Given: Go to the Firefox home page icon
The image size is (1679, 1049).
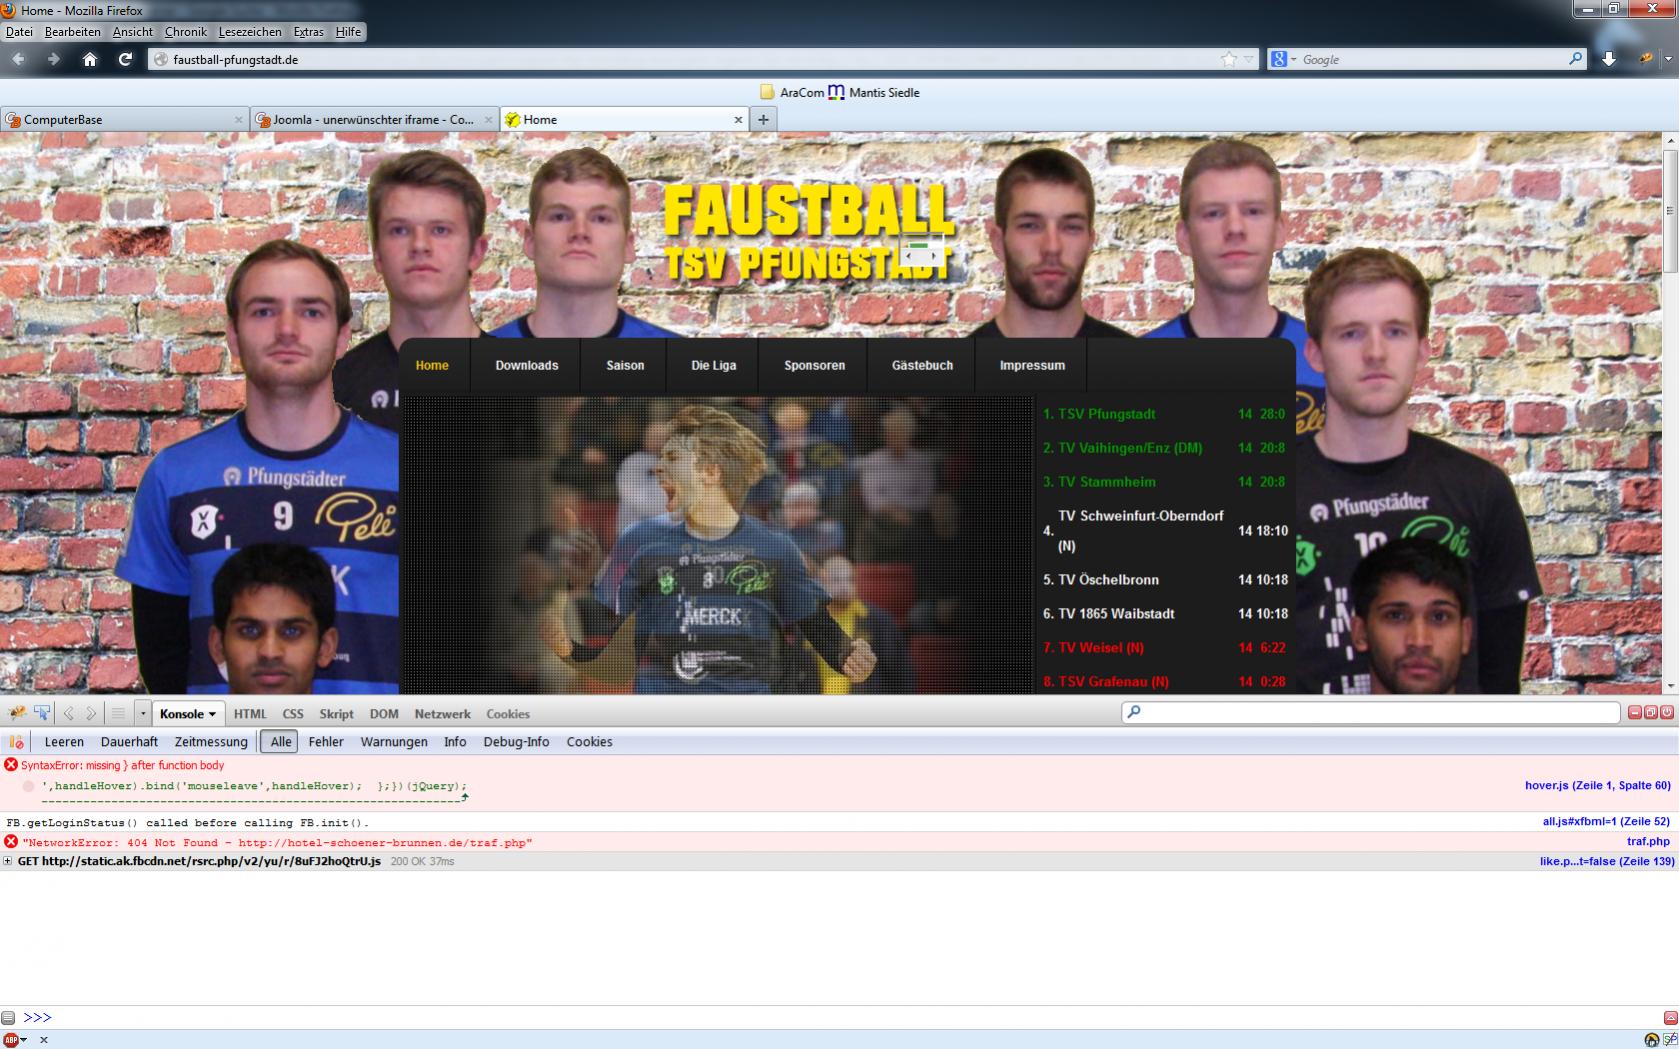Looking at the screenshot, I should tap(90, 59).
